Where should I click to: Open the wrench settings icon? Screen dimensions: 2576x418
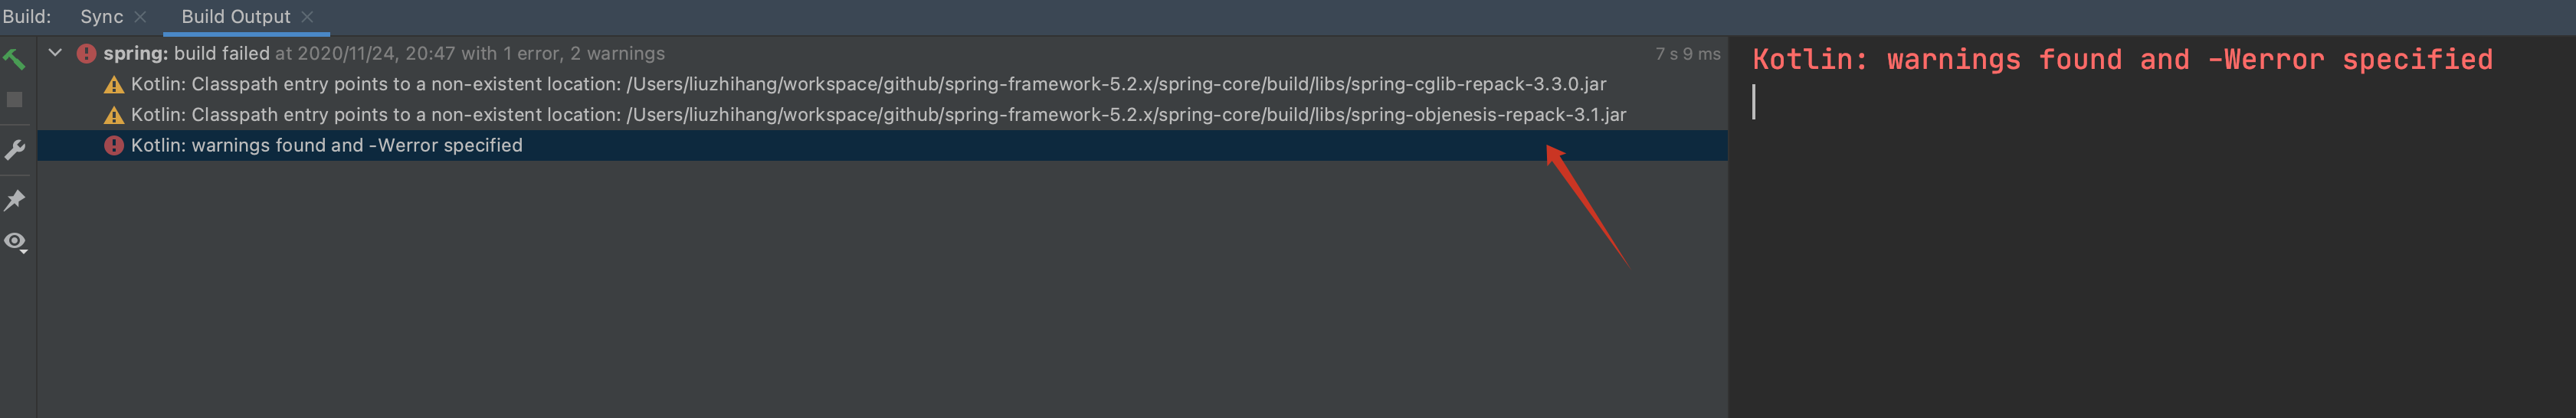pyautogui.click(x=15, y=150)
